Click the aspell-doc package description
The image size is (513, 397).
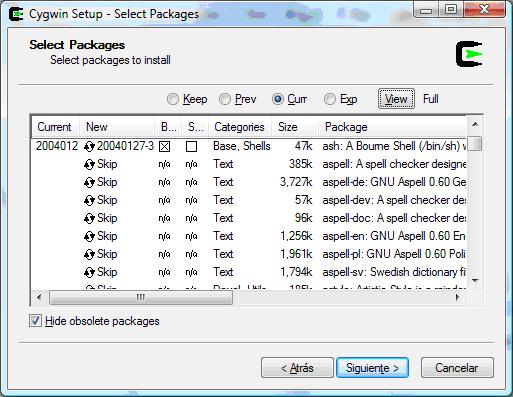click(x=394, y=218)
